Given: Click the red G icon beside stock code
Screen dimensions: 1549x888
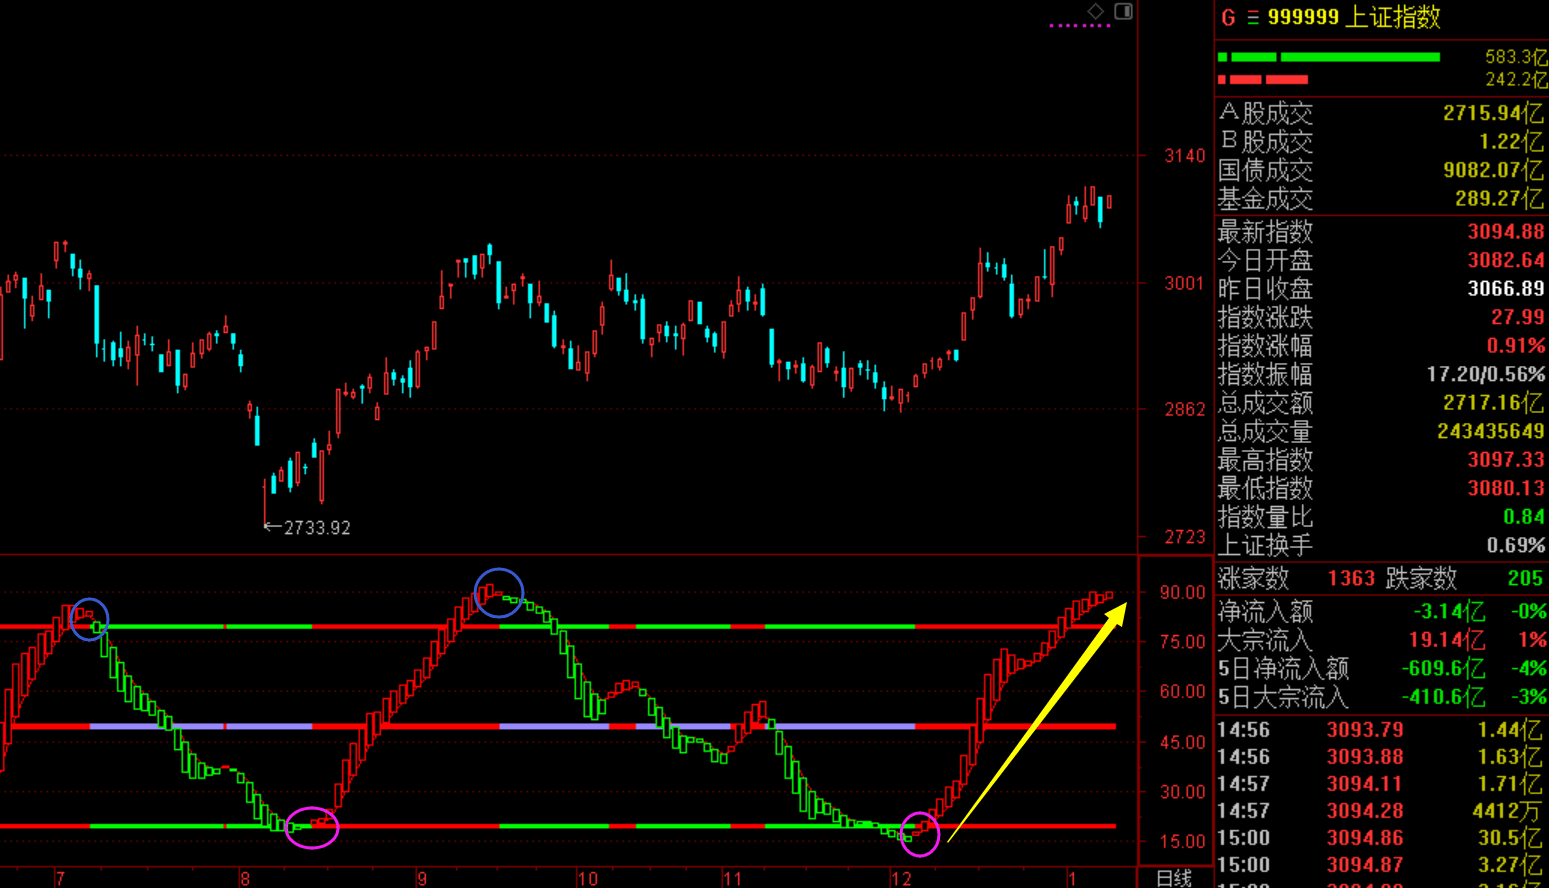Looking at the screenshot, I should click(1228, 17).
